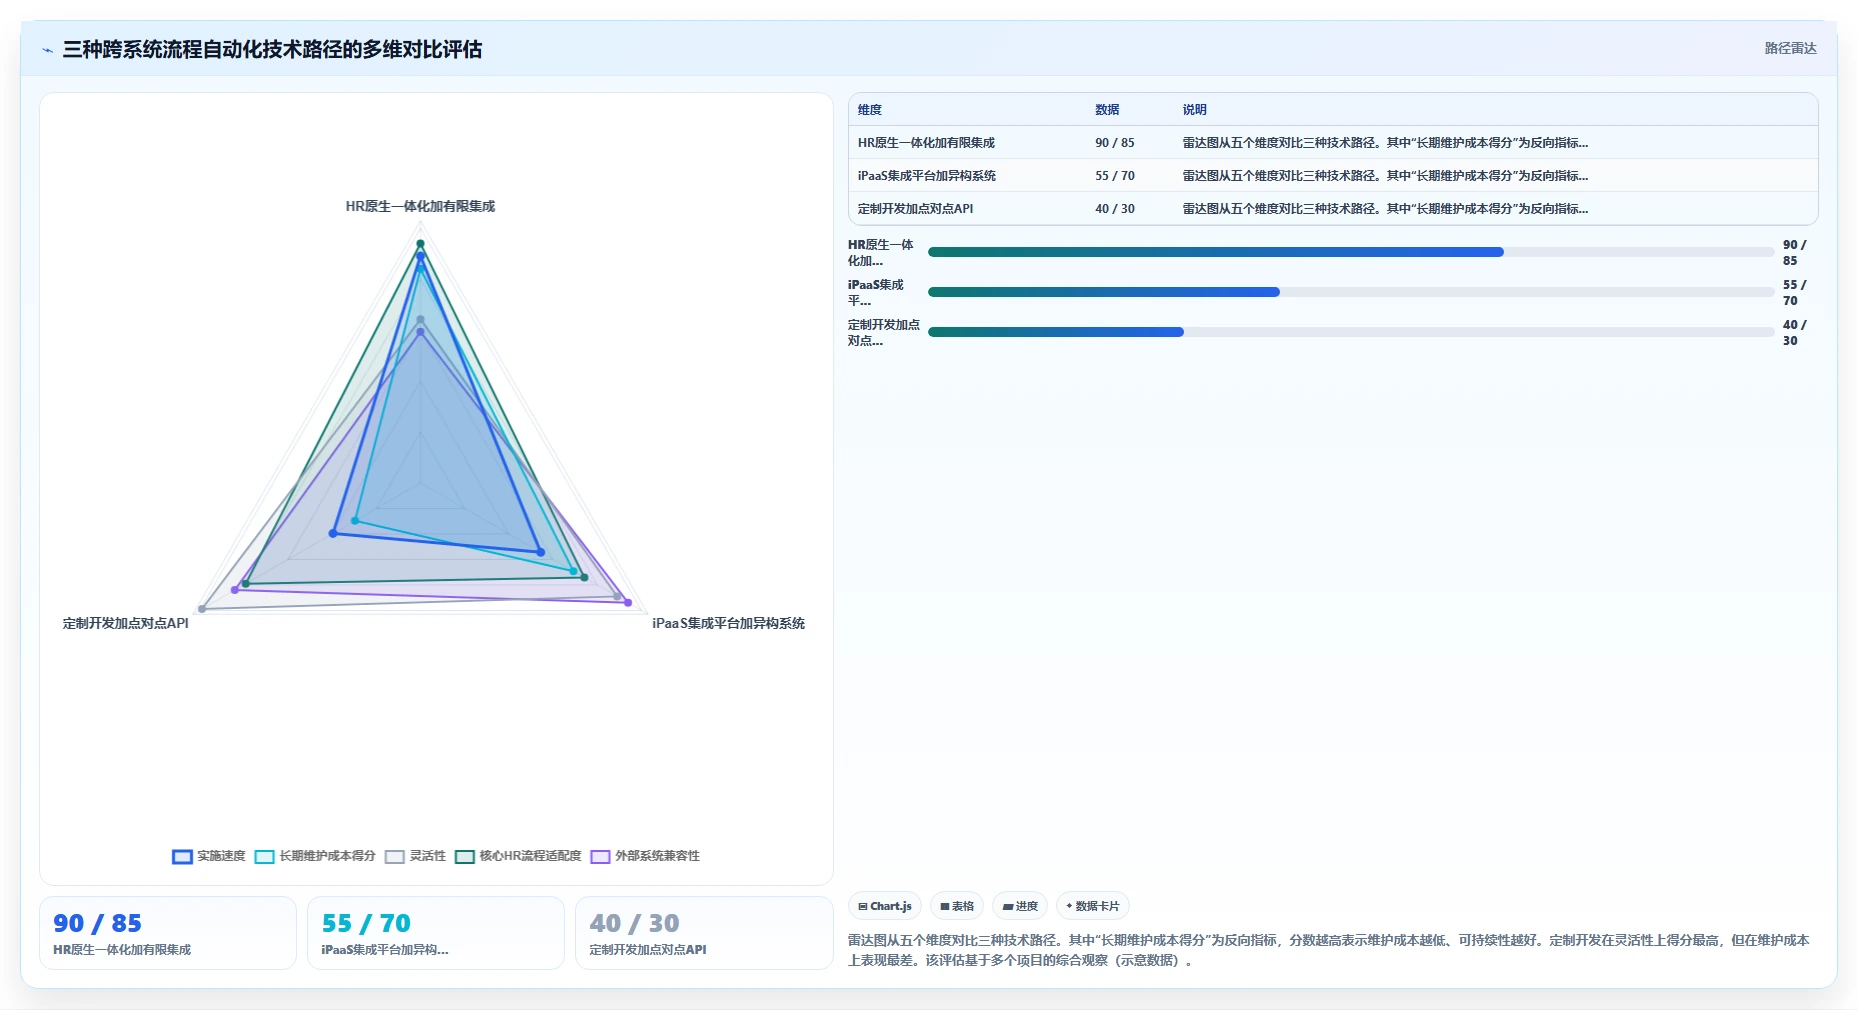Toggle the 实施速度 legend series
1858x1010 pixels.
(x=209, y=856)
